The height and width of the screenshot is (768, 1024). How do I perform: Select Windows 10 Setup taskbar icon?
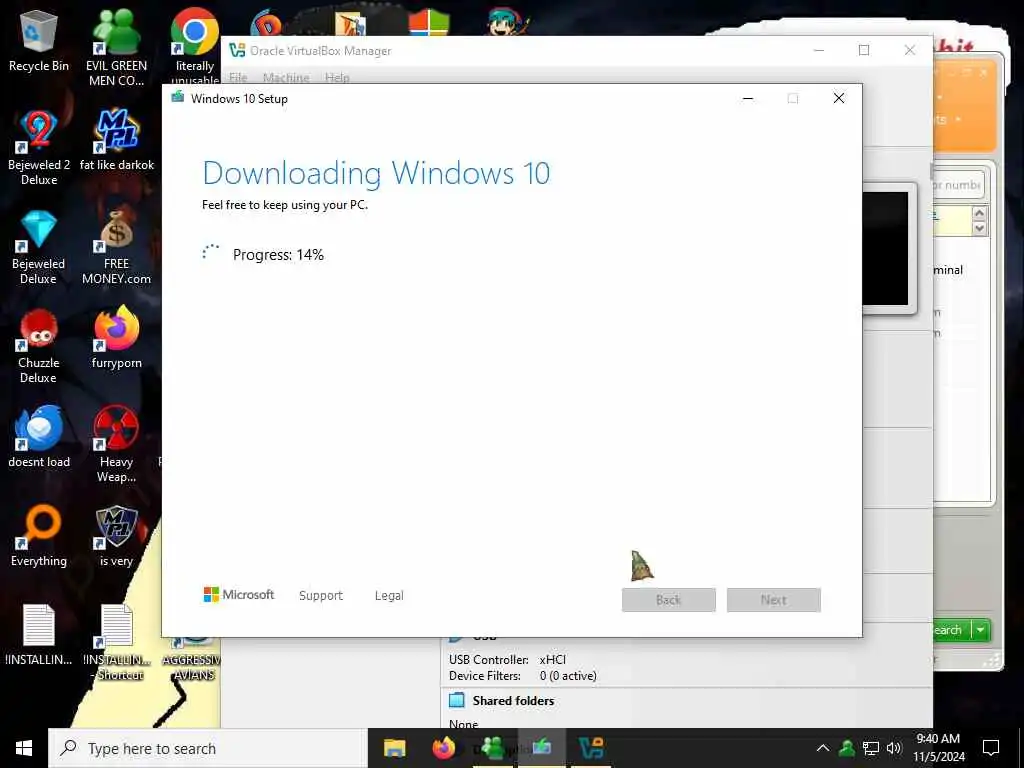542,748
